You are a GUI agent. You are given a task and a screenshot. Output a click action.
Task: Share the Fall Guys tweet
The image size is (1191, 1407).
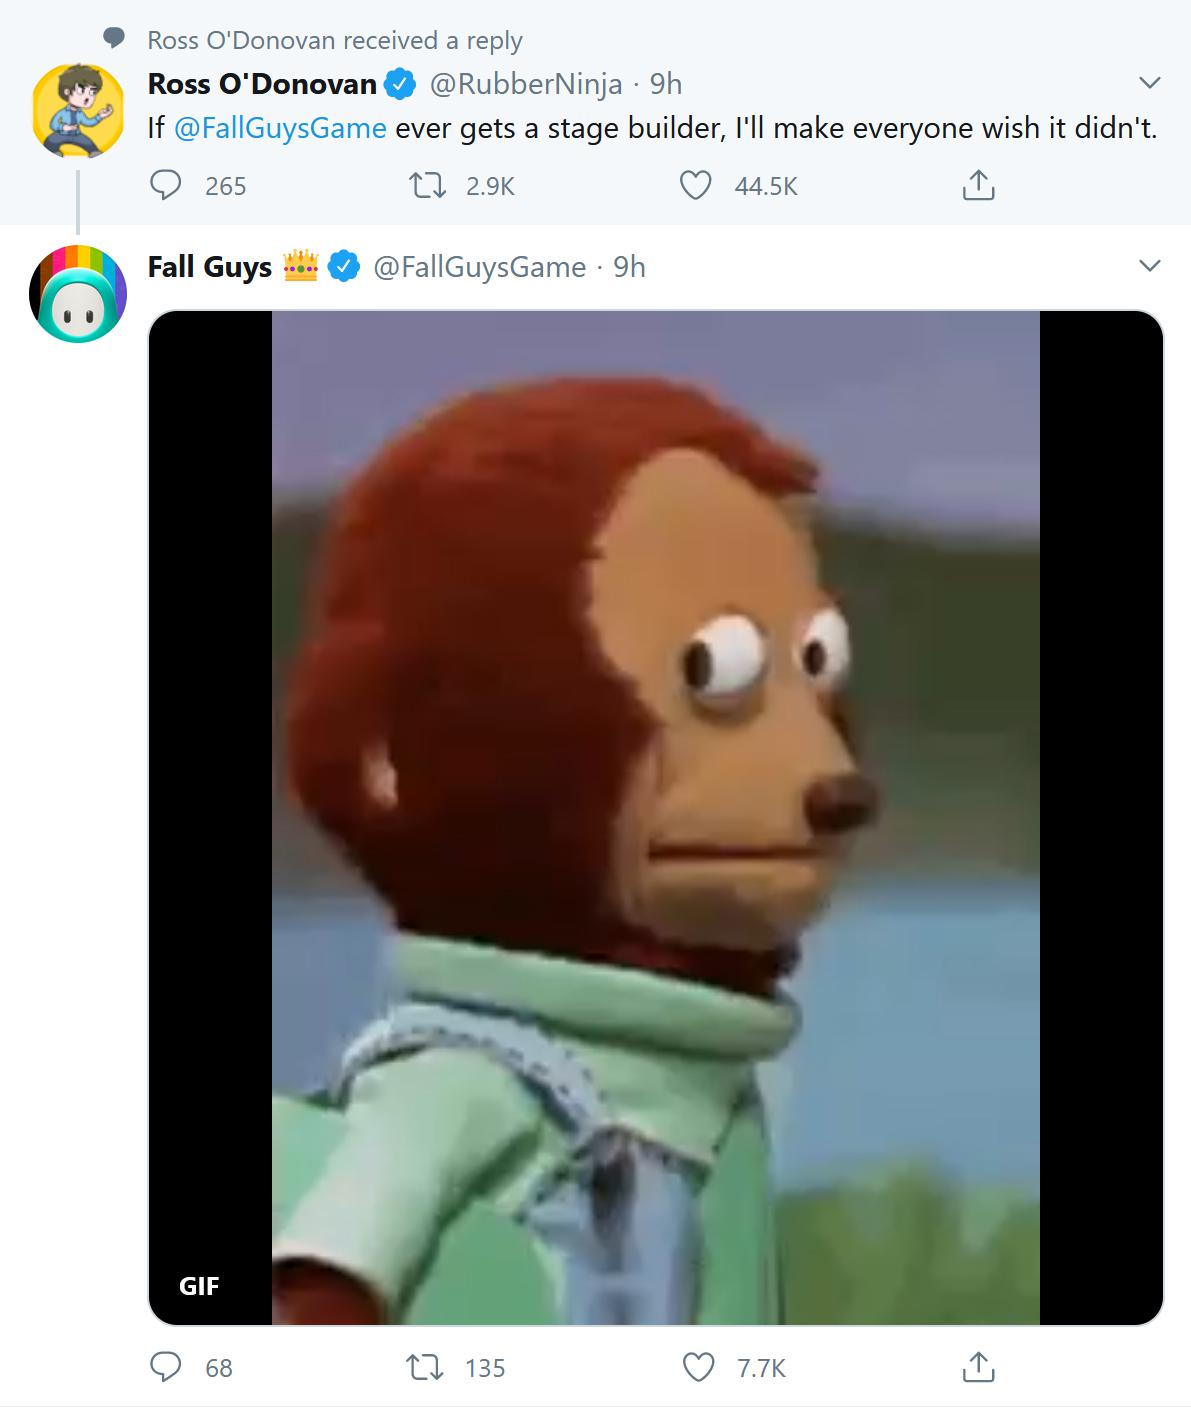977,1367
